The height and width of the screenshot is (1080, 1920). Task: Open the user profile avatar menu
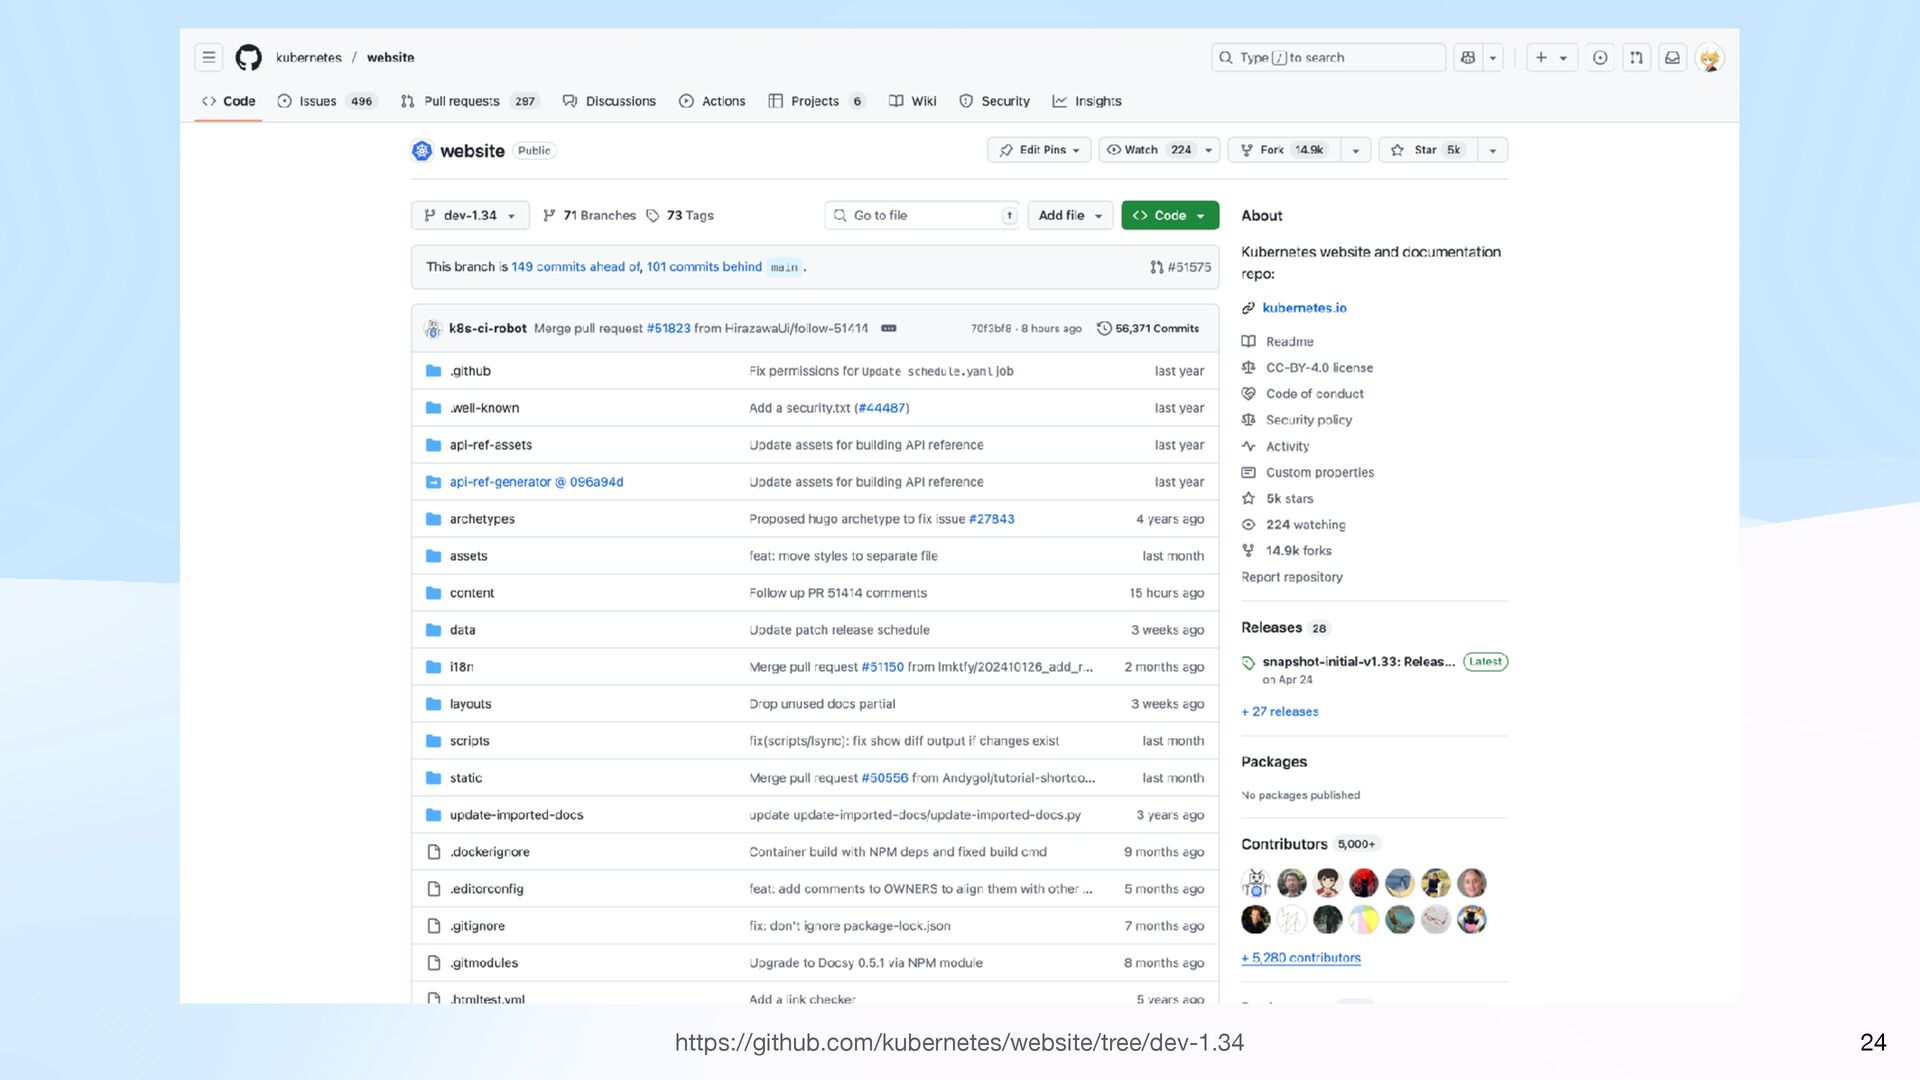click(1709, 58)
